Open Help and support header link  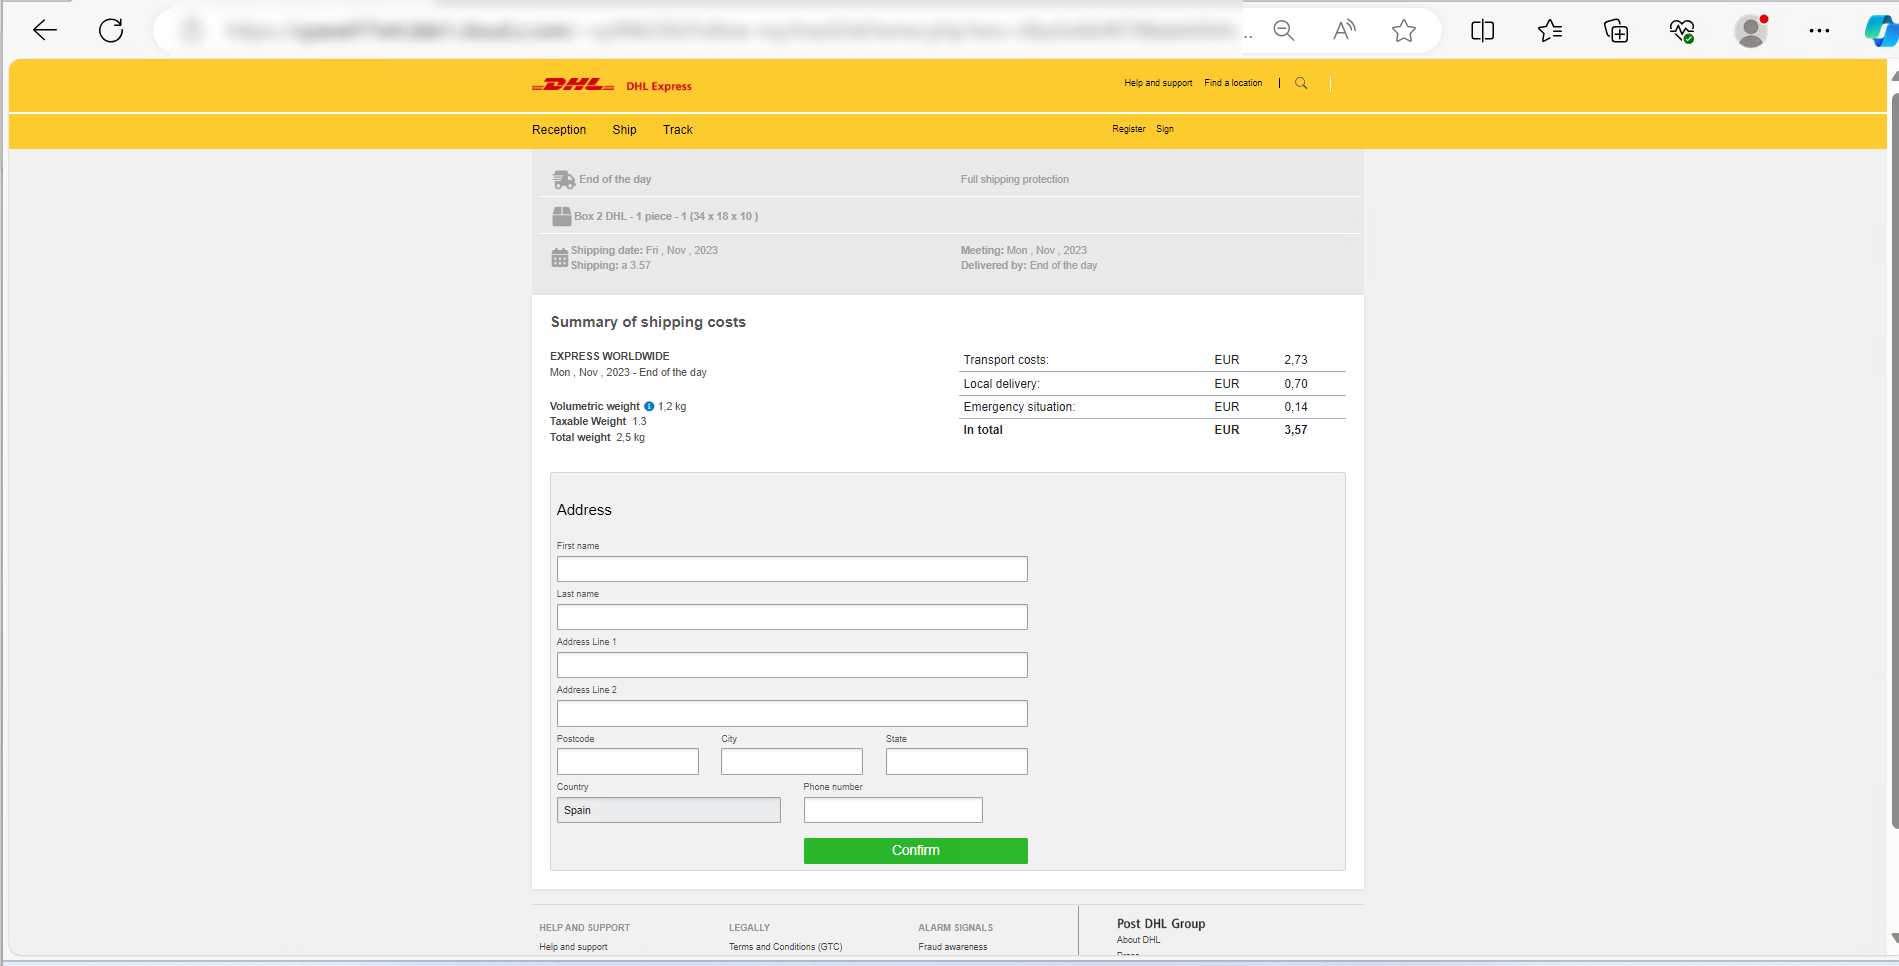[x=1158, y=83]
